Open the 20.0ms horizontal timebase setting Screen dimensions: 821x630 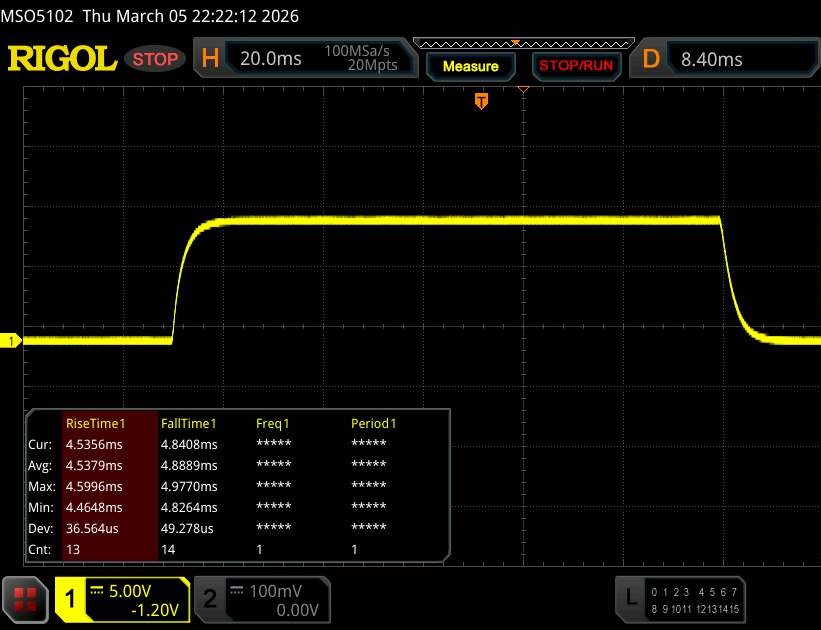[x=271, y=59]
